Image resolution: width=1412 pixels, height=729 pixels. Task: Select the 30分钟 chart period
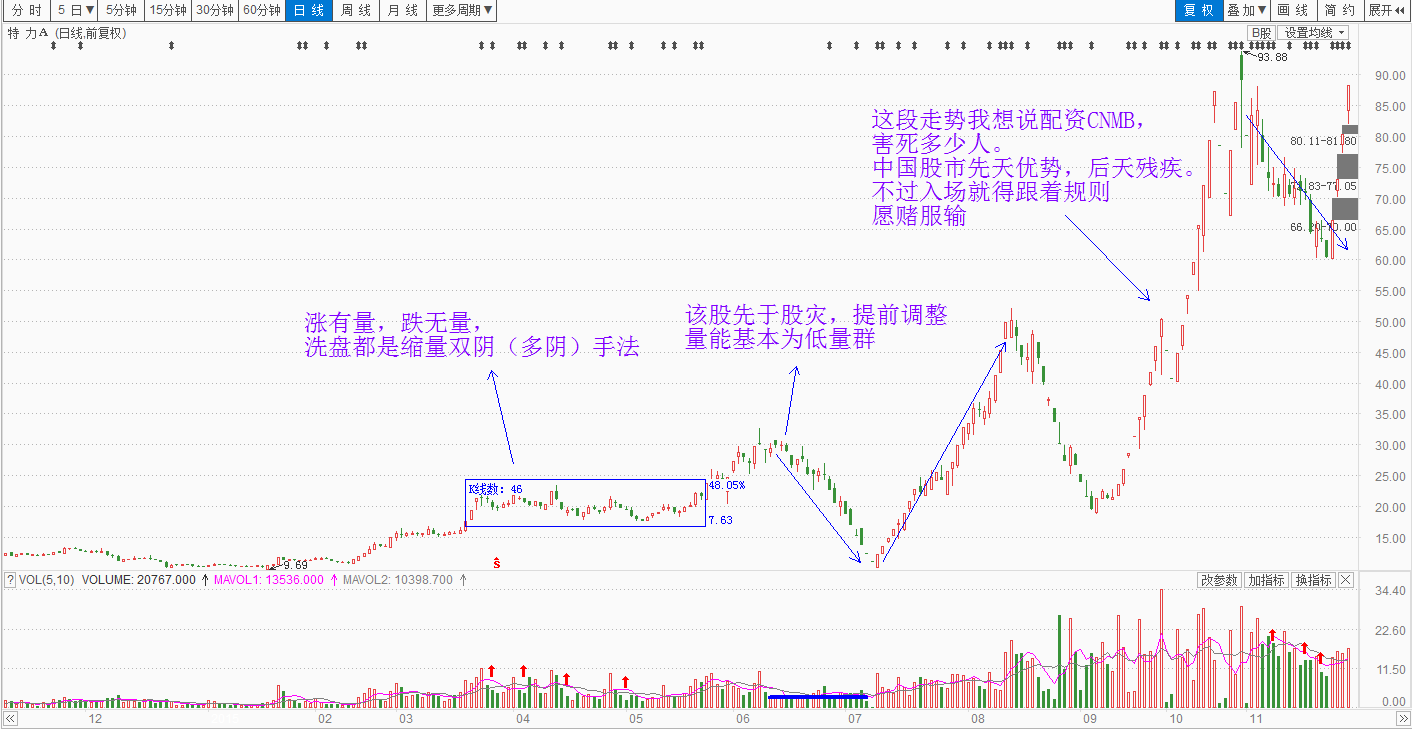[x=215, y=10]
